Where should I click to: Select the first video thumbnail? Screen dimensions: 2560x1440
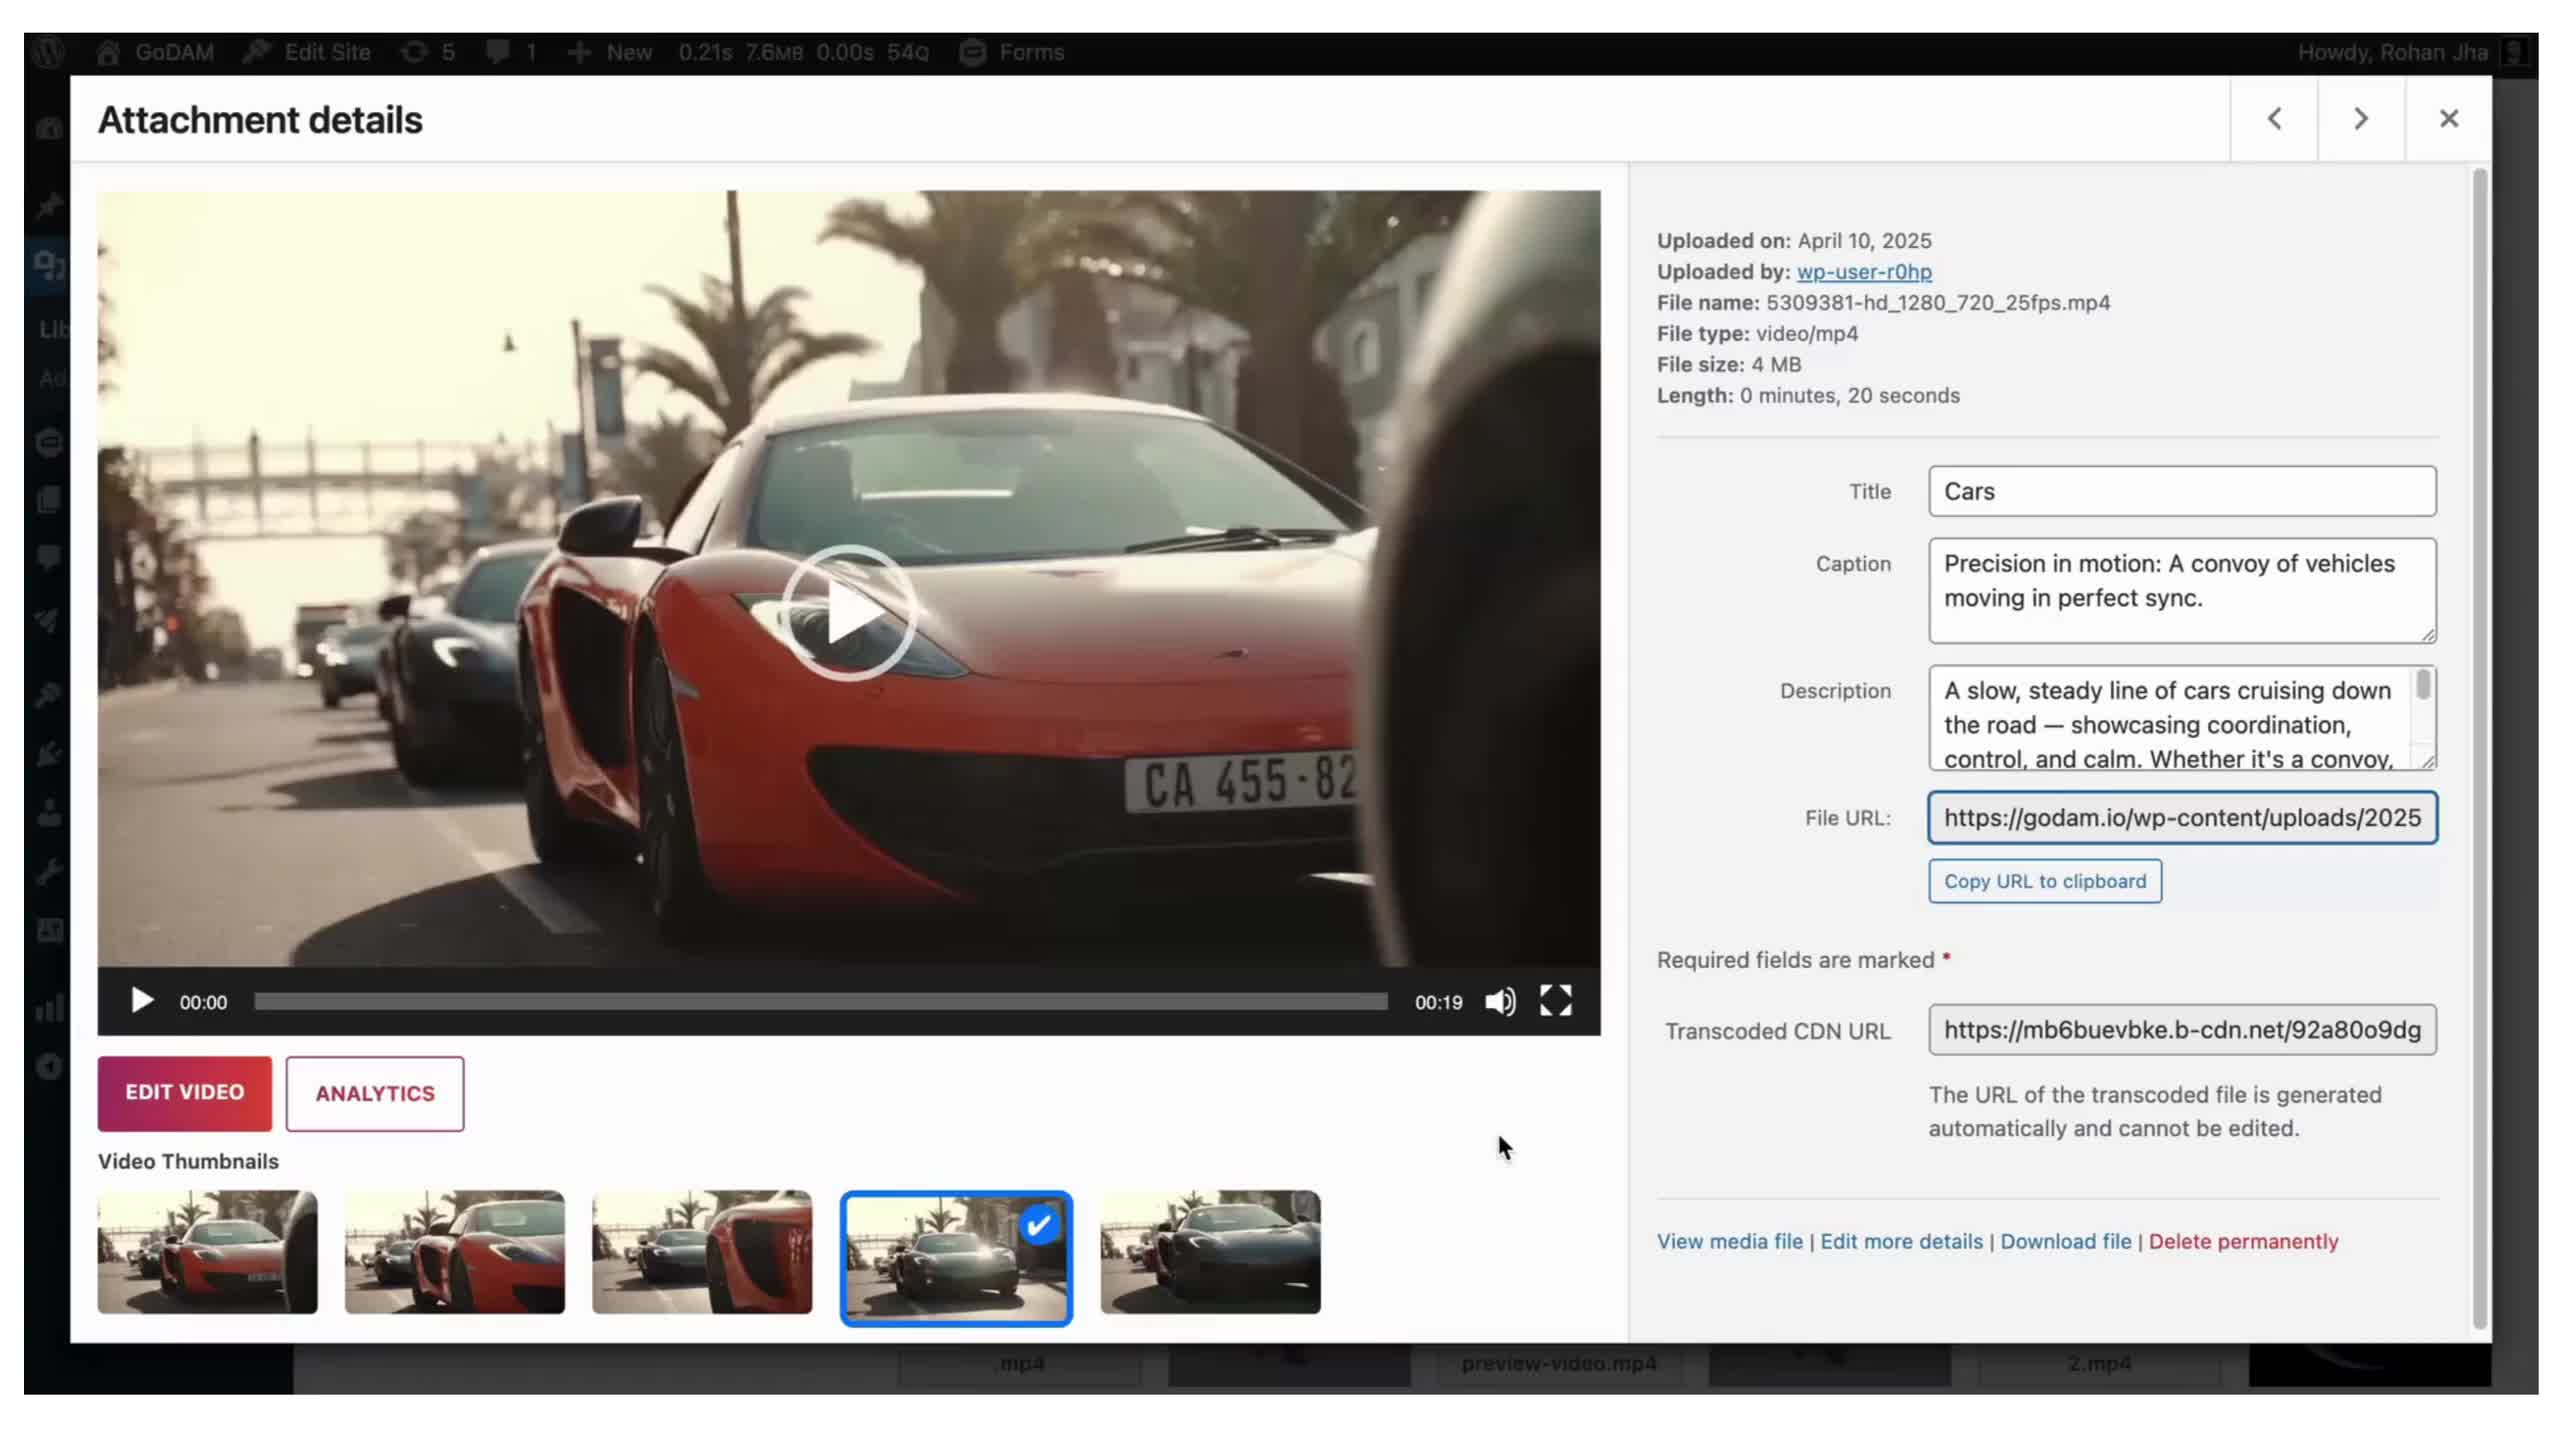(x=206, y=1252)
